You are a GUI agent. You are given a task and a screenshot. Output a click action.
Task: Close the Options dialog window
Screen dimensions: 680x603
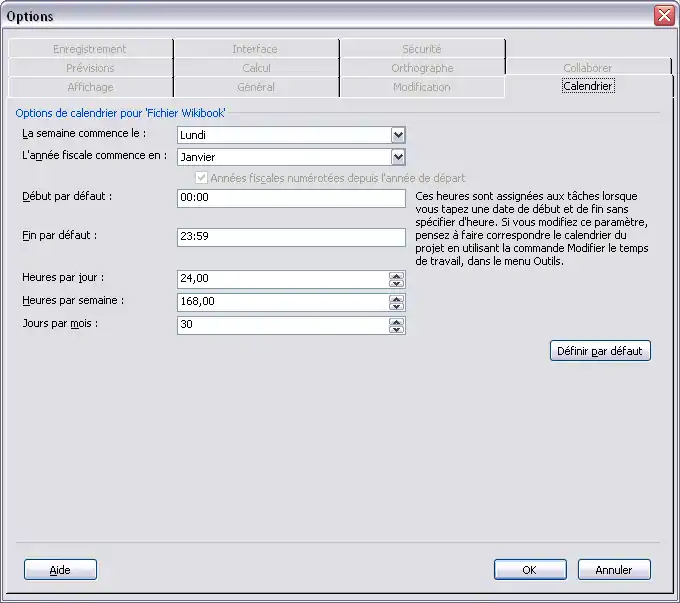pos(663,15)
